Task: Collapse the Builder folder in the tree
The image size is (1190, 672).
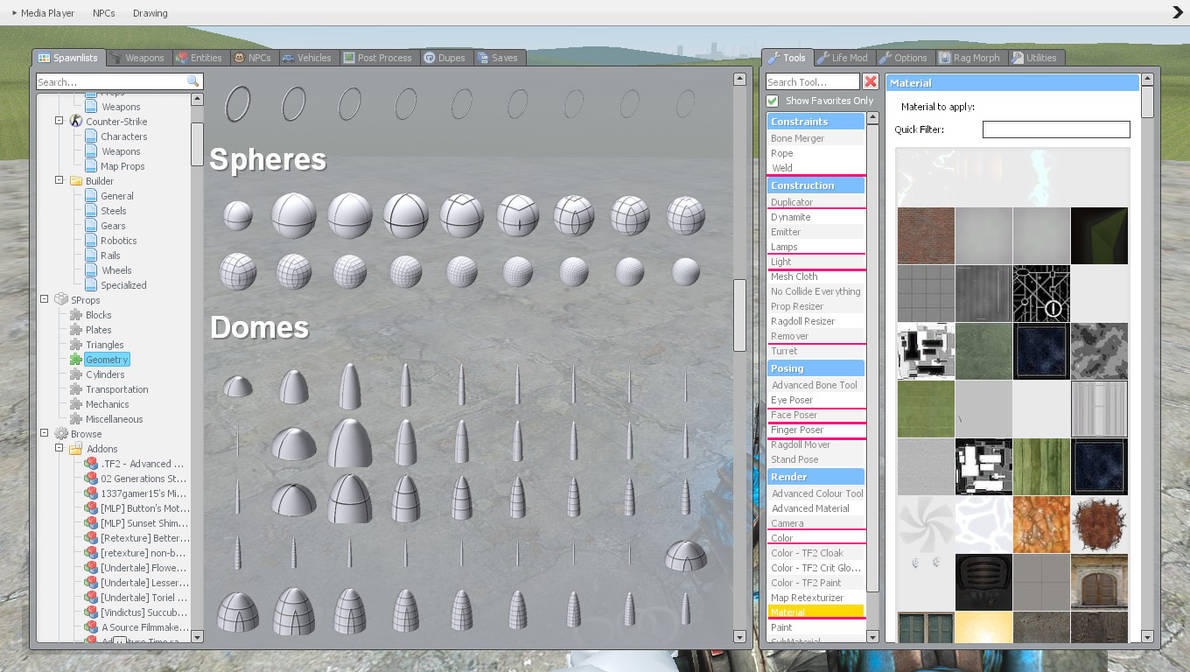Action: point(58,181)
